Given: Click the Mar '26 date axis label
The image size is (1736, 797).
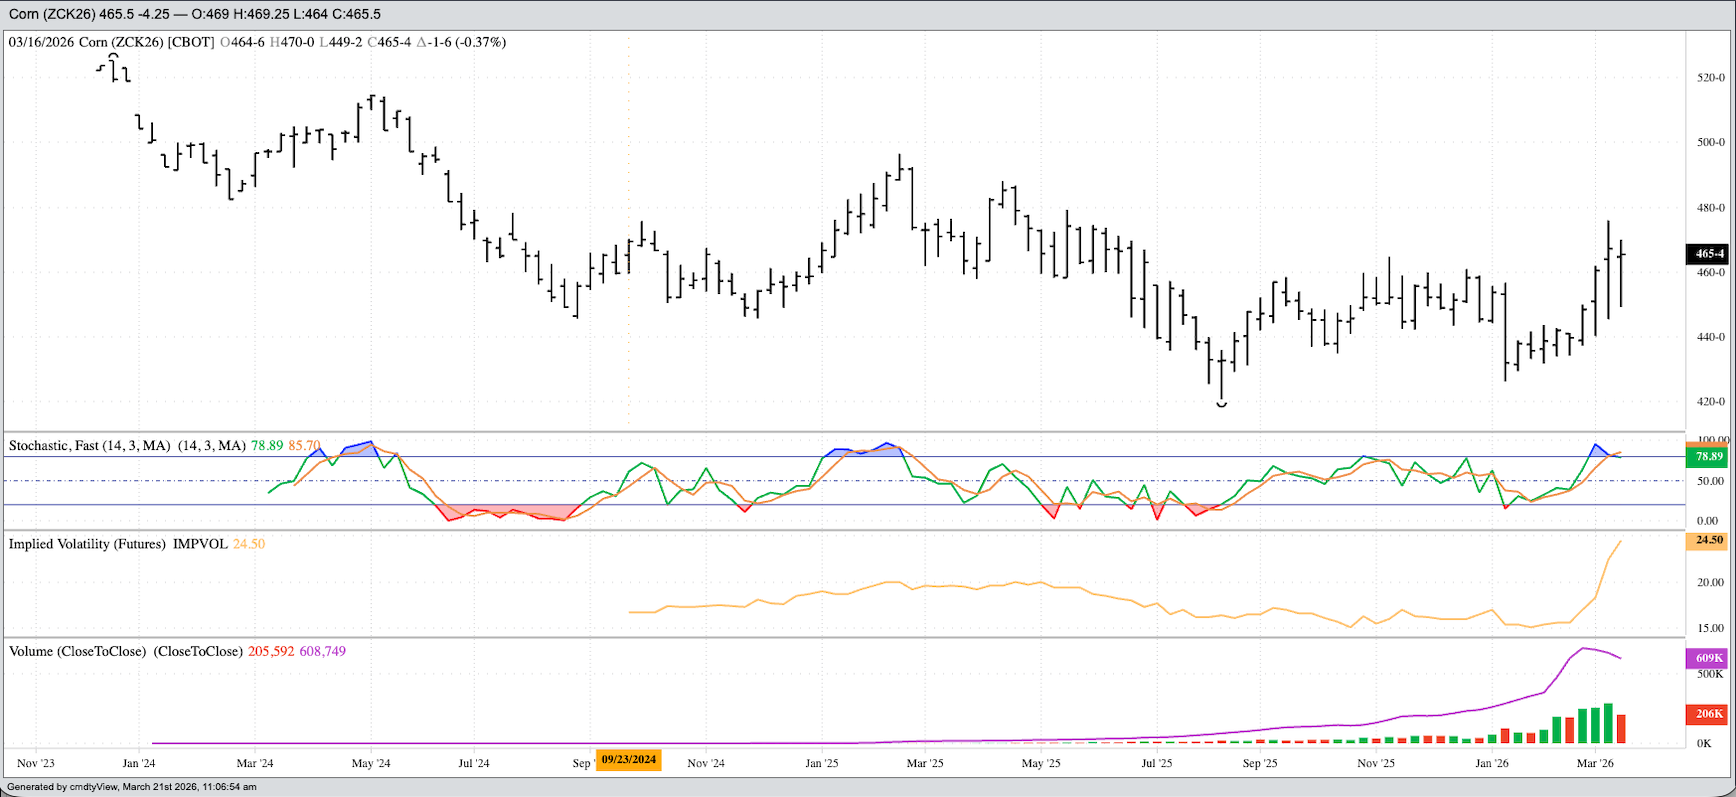Looking at the screenshot, I should [1595, 763].
